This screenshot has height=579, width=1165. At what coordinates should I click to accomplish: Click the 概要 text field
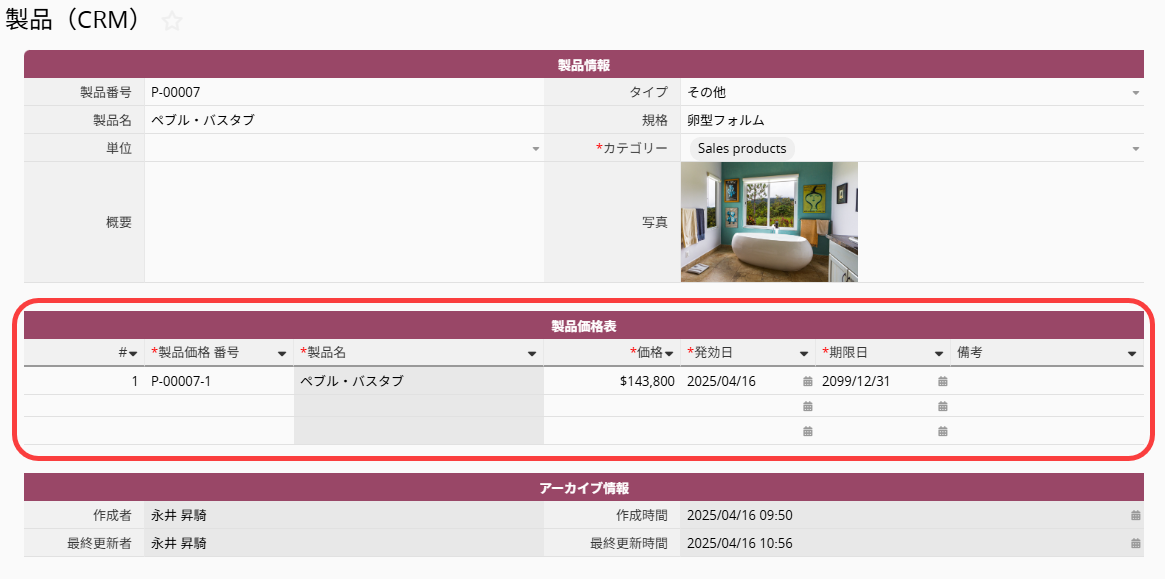click(344, 222)
